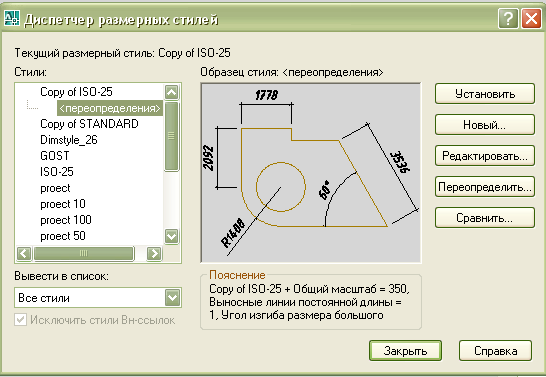Click the styles list scroll up arrow
Viewport: 546px width, 377px height.
(x=171, y=92)
